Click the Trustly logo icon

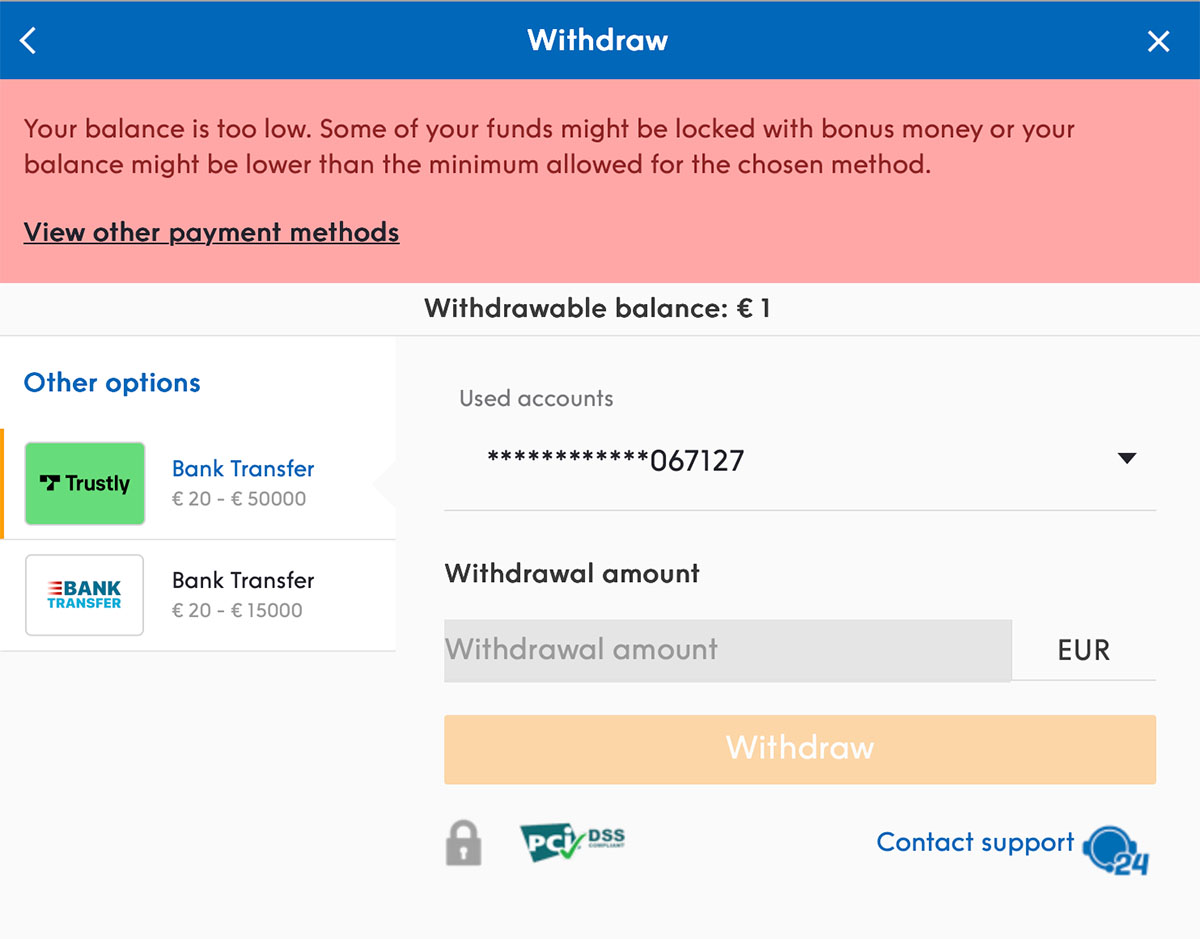[85, 484]
